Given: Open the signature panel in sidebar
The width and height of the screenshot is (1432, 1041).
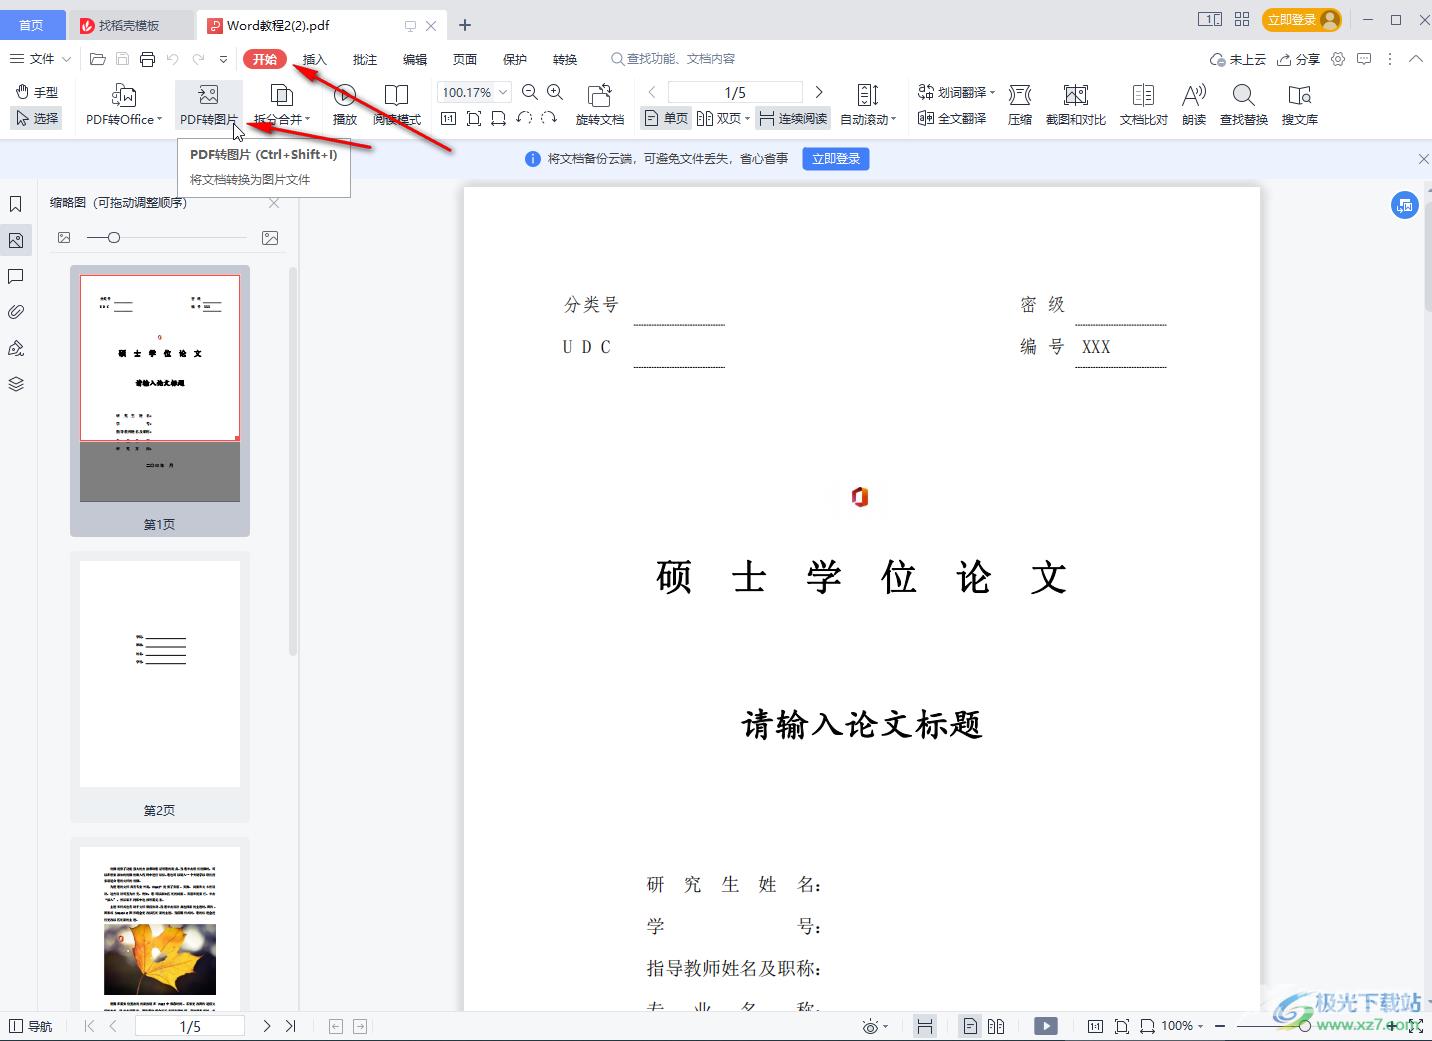Looking at the screenshot, I should (16, 348).
